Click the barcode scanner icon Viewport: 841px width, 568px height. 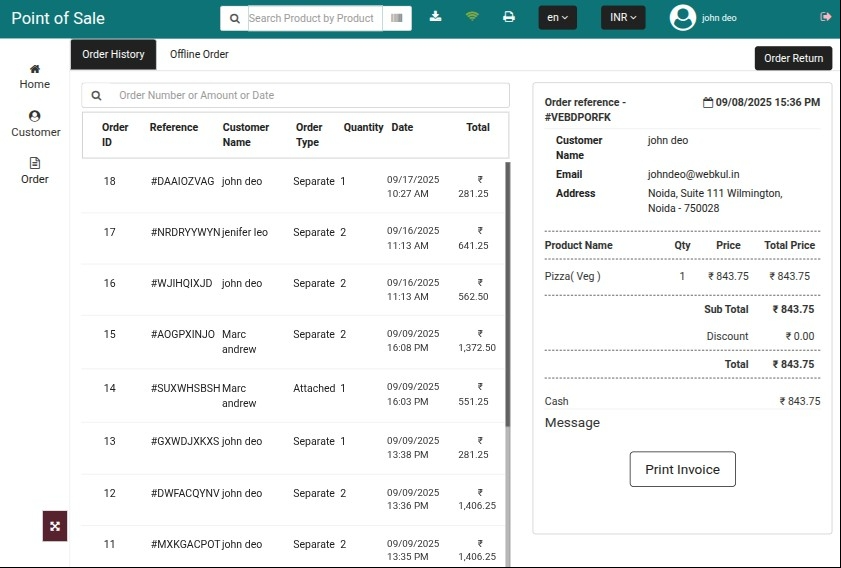tap(397, 18)
